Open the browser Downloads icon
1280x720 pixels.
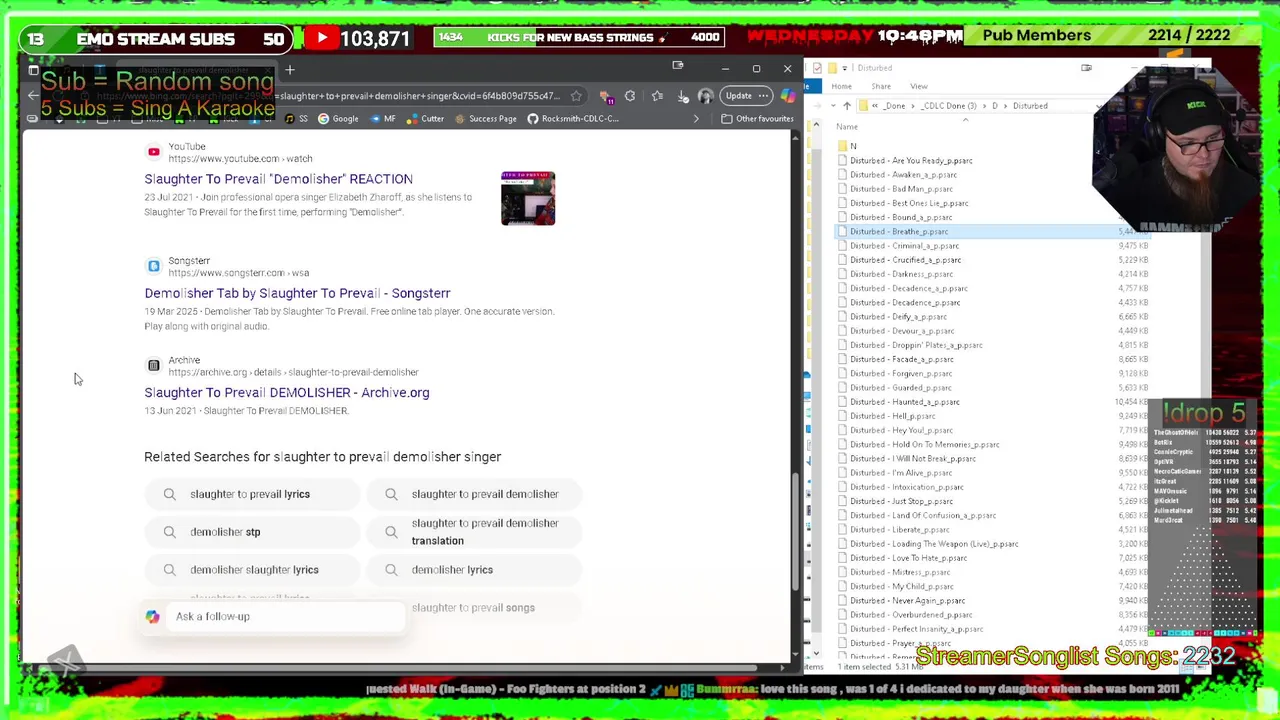tap(683, 96)
